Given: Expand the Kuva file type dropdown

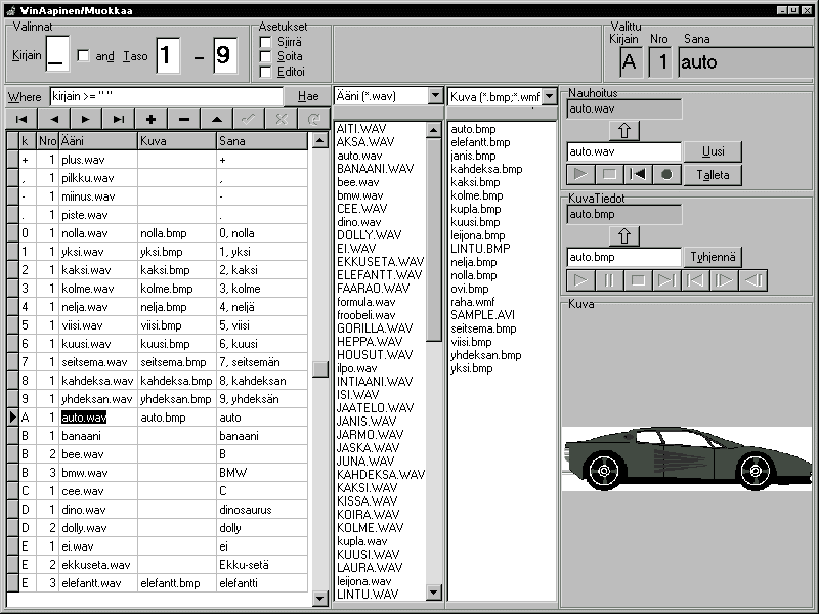Looking at the screenshot, I should (x=549, y=96).
